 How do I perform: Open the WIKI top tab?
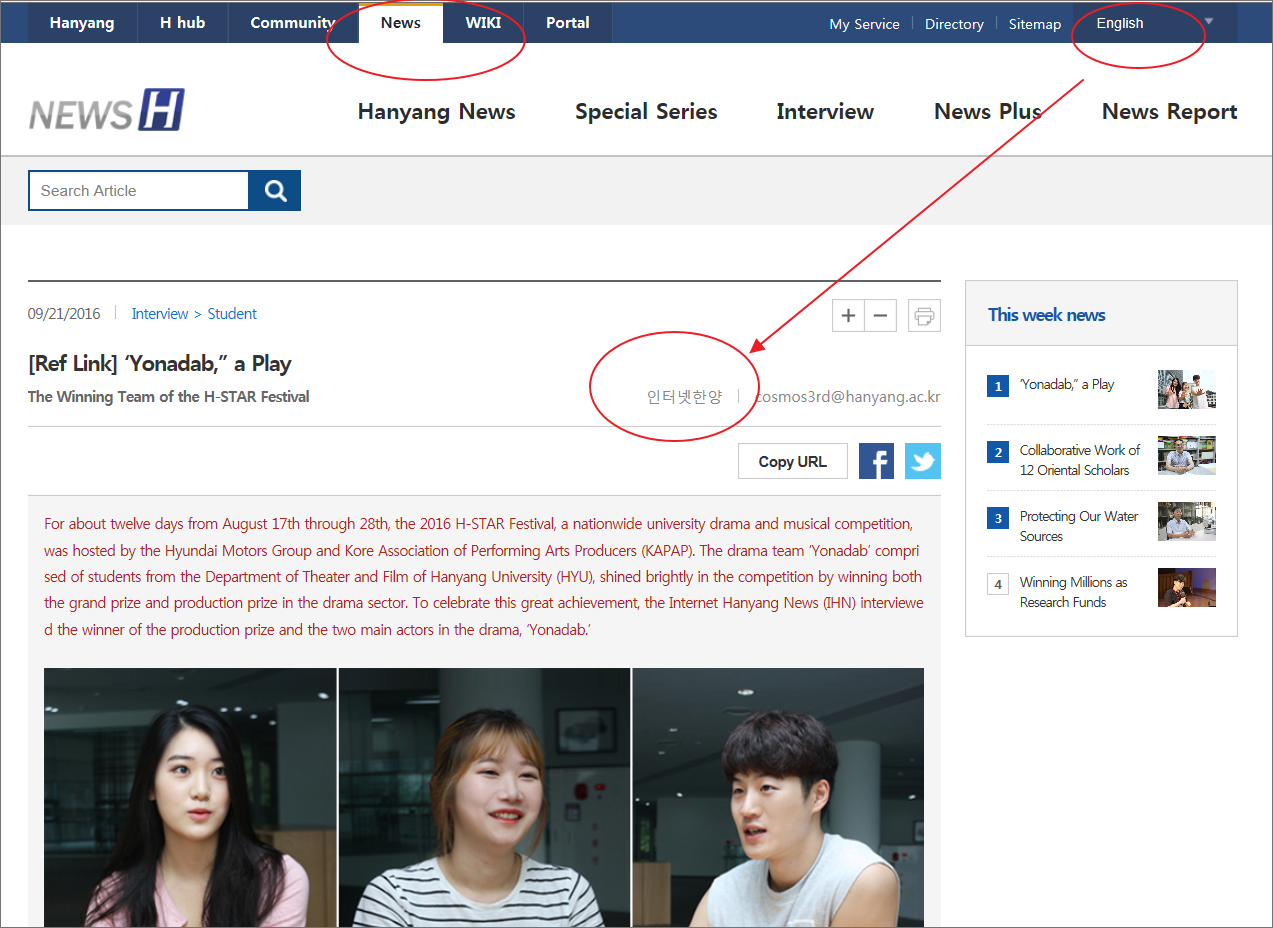483,23
